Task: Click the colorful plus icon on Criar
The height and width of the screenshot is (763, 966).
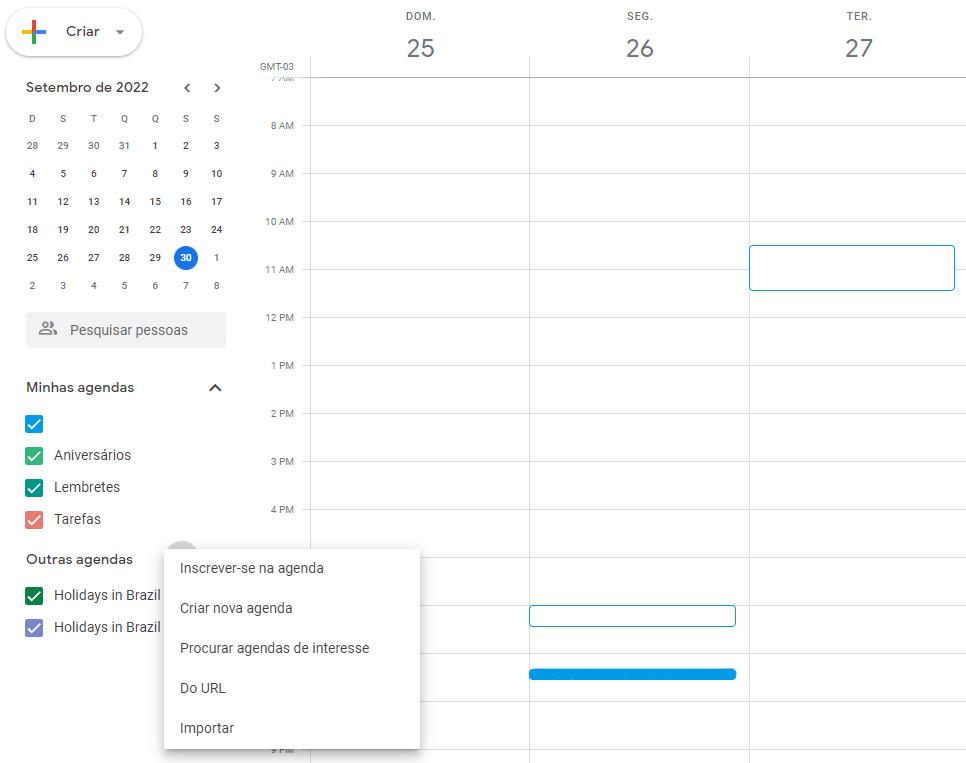Action: pyautogui.click(x=34, y=31)
